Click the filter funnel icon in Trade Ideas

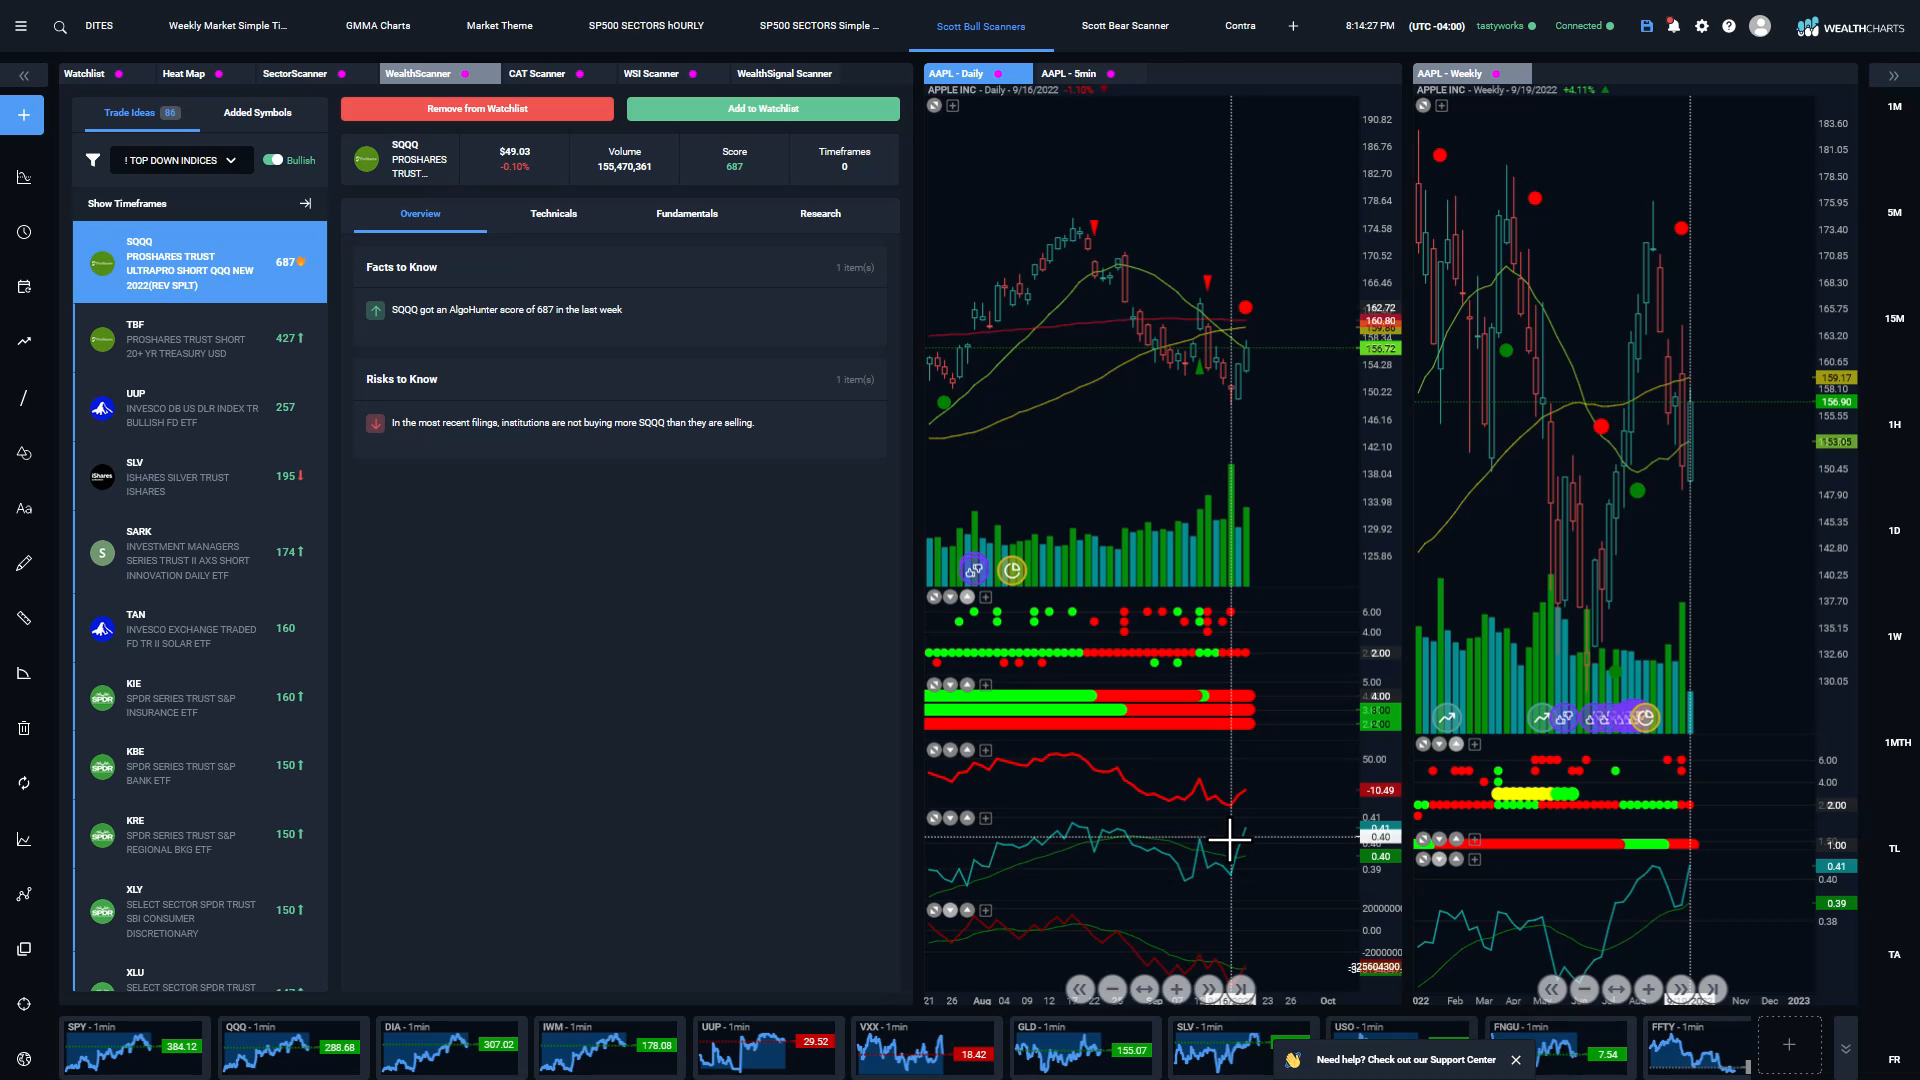point(93,160)
